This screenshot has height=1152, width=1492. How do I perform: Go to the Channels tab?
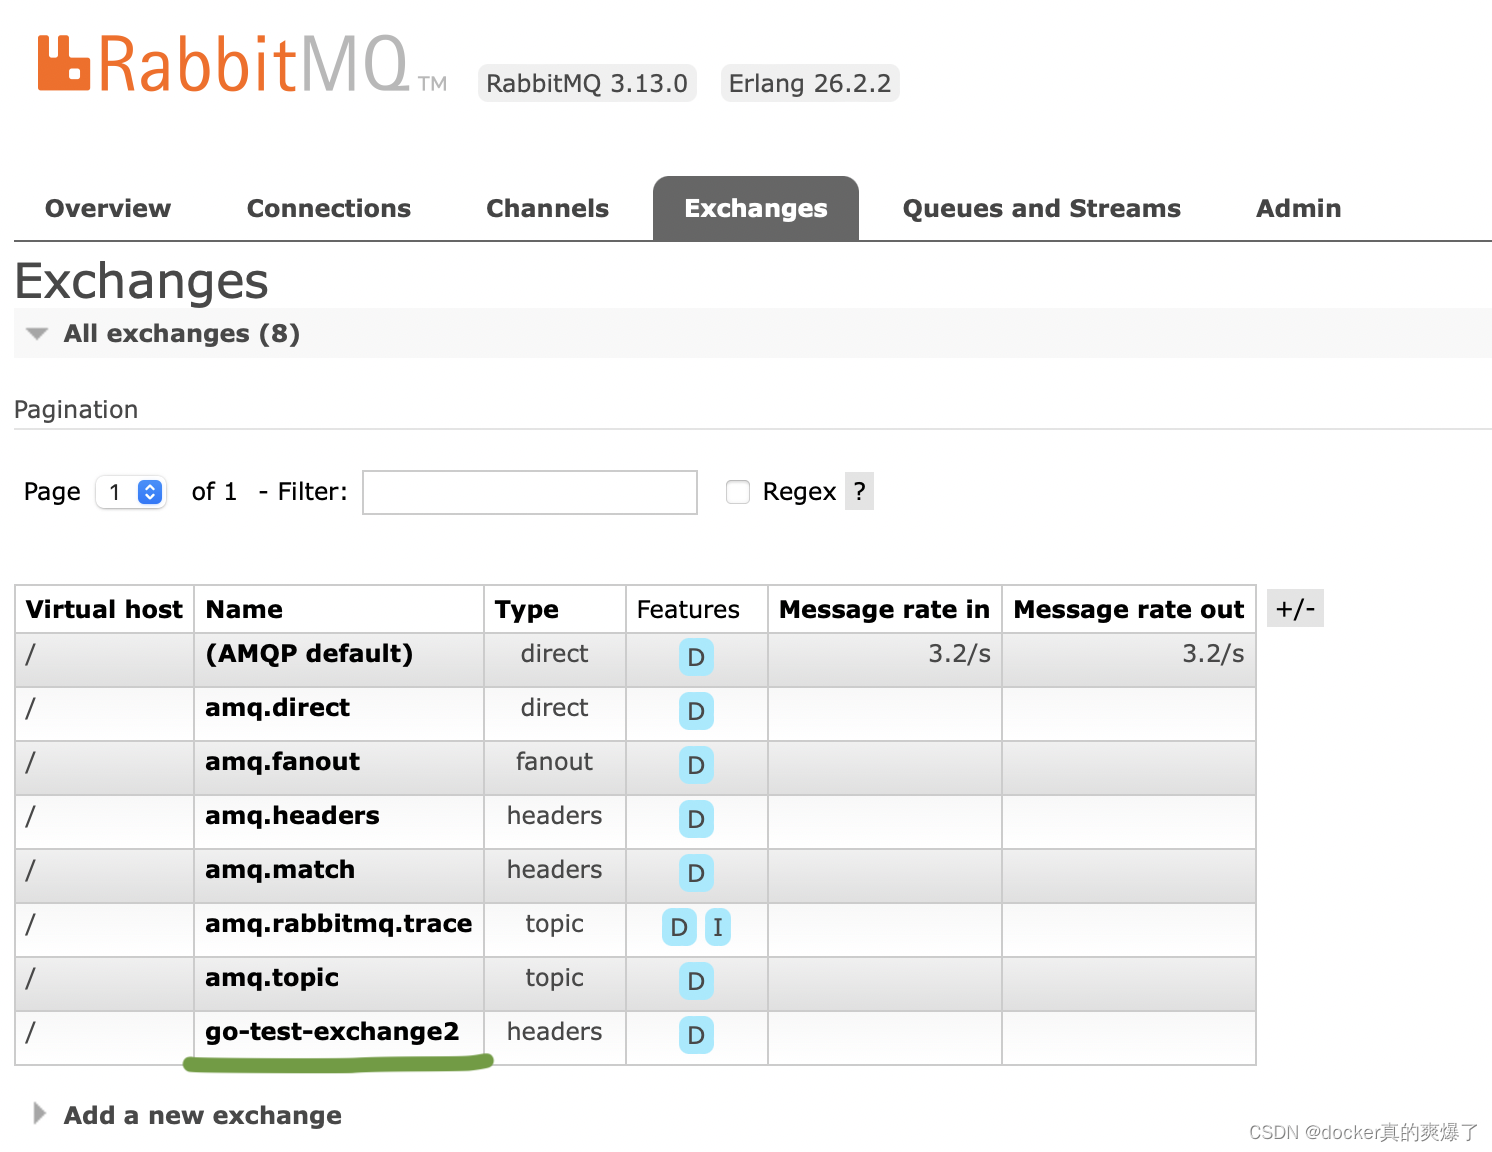coord(548,208)
